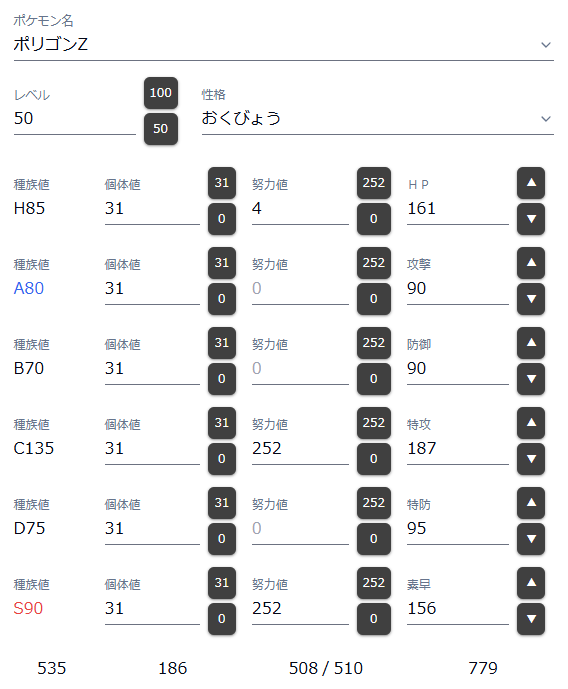
Task: Decrease the HP stat with down arrow
Action: (531, 219)
